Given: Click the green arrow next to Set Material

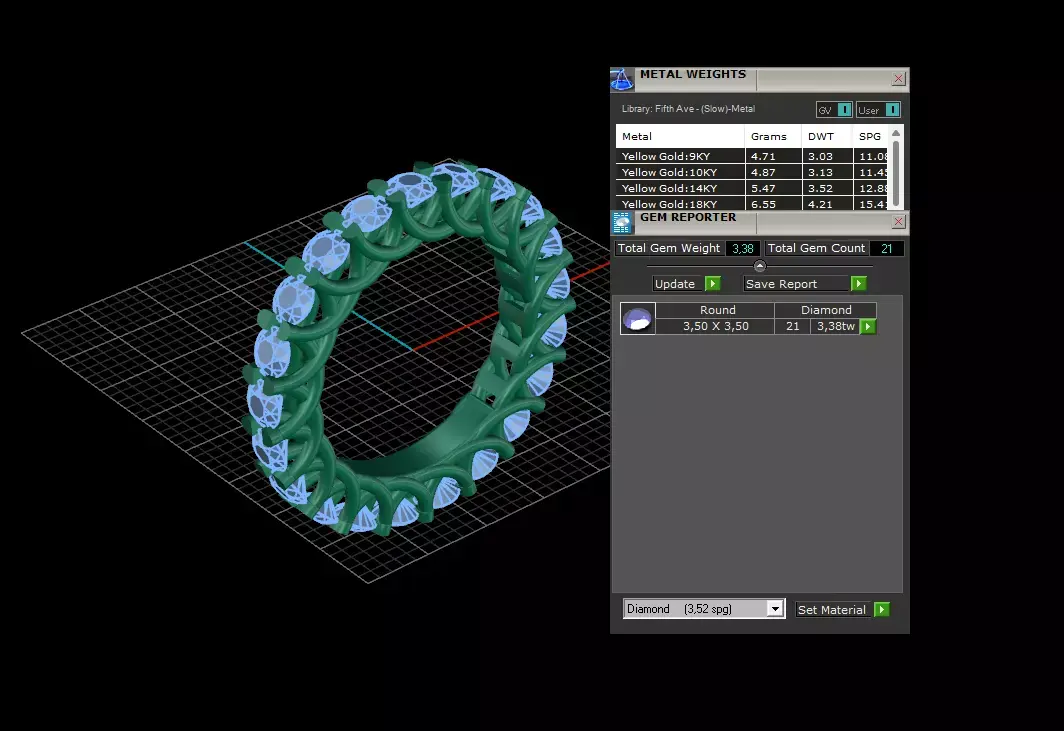Looking at the screenshot, I should click(881, 610).
